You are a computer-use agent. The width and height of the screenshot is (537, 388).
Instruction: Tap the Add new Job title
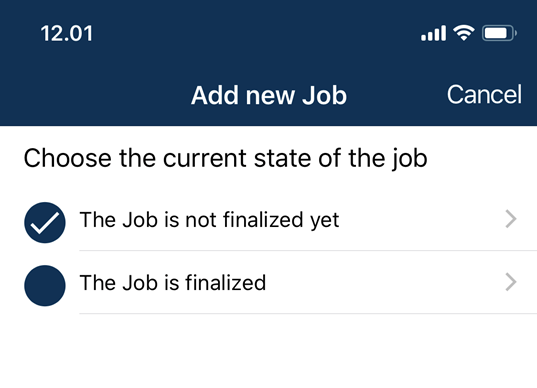(269, 95)
